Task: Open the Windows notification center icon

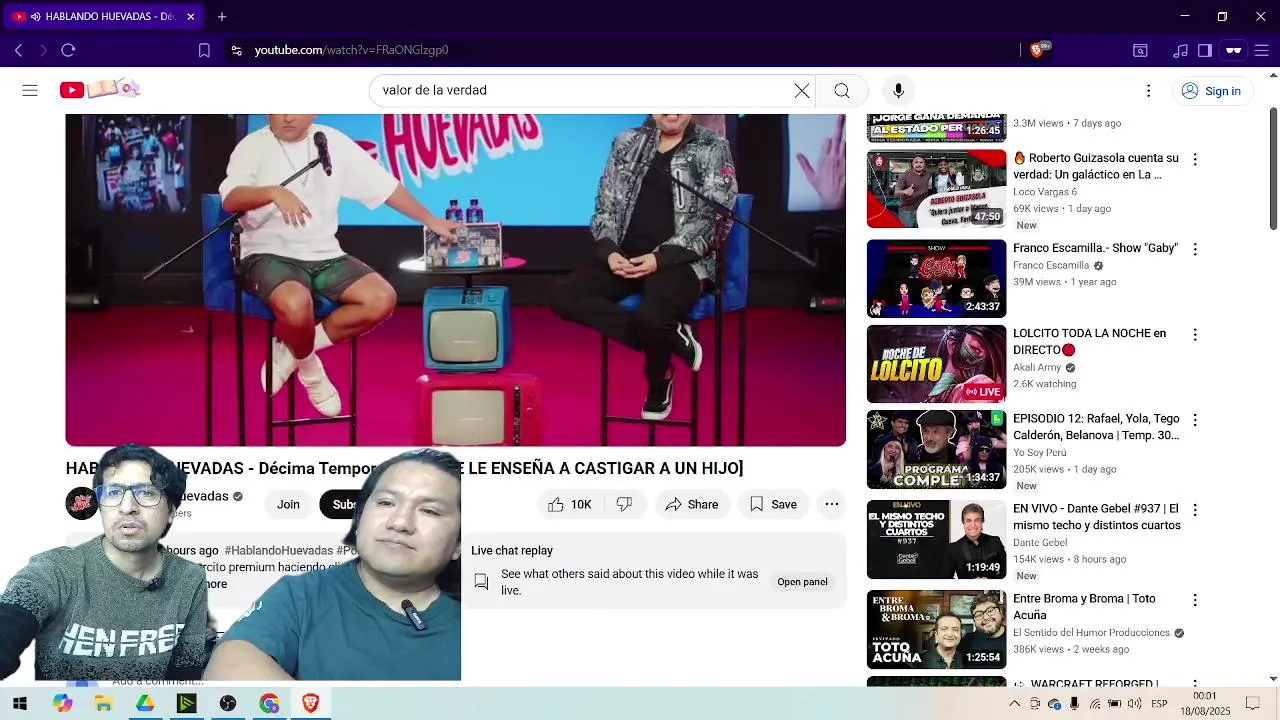Action: point(1252,704)
